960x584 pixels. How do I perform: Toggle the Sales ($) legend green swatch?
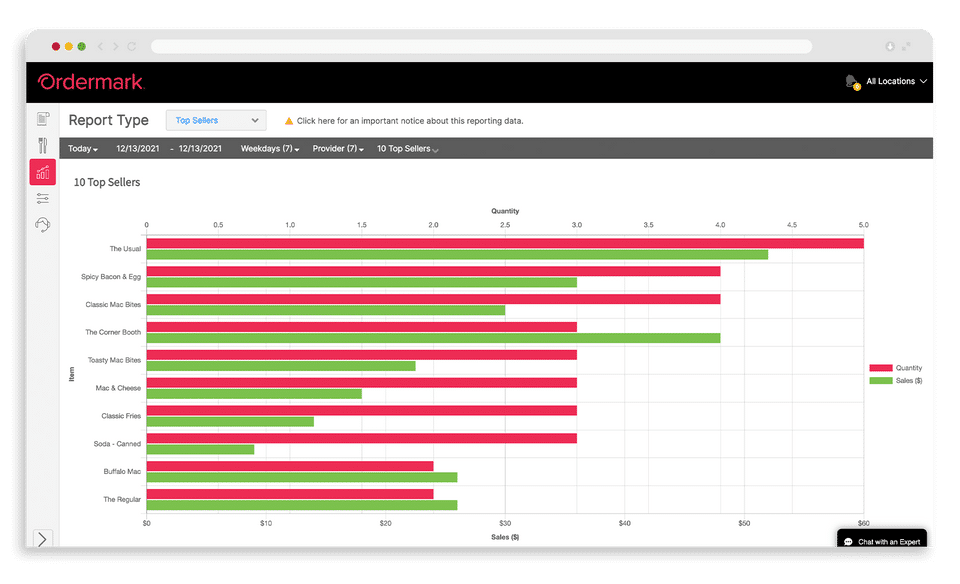[x=881, y=381]
